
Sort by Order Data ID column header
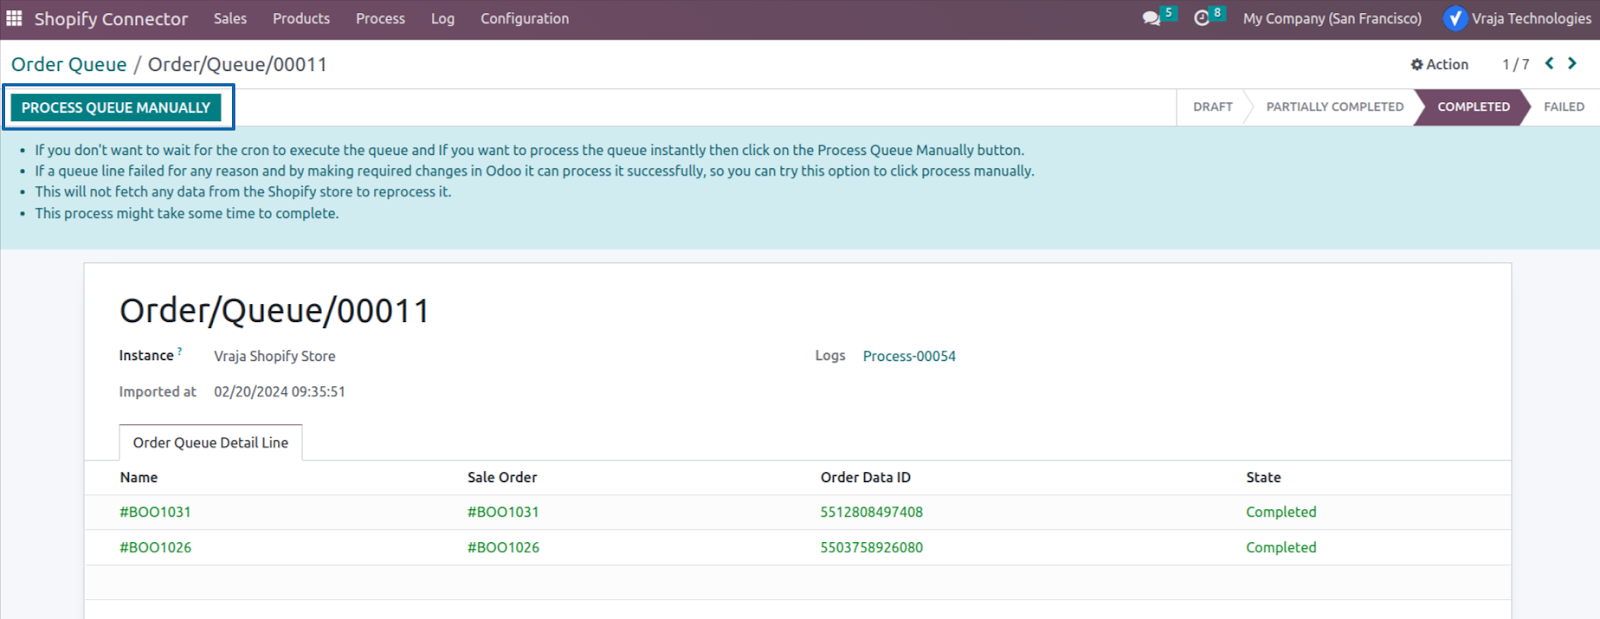[865, 478]
